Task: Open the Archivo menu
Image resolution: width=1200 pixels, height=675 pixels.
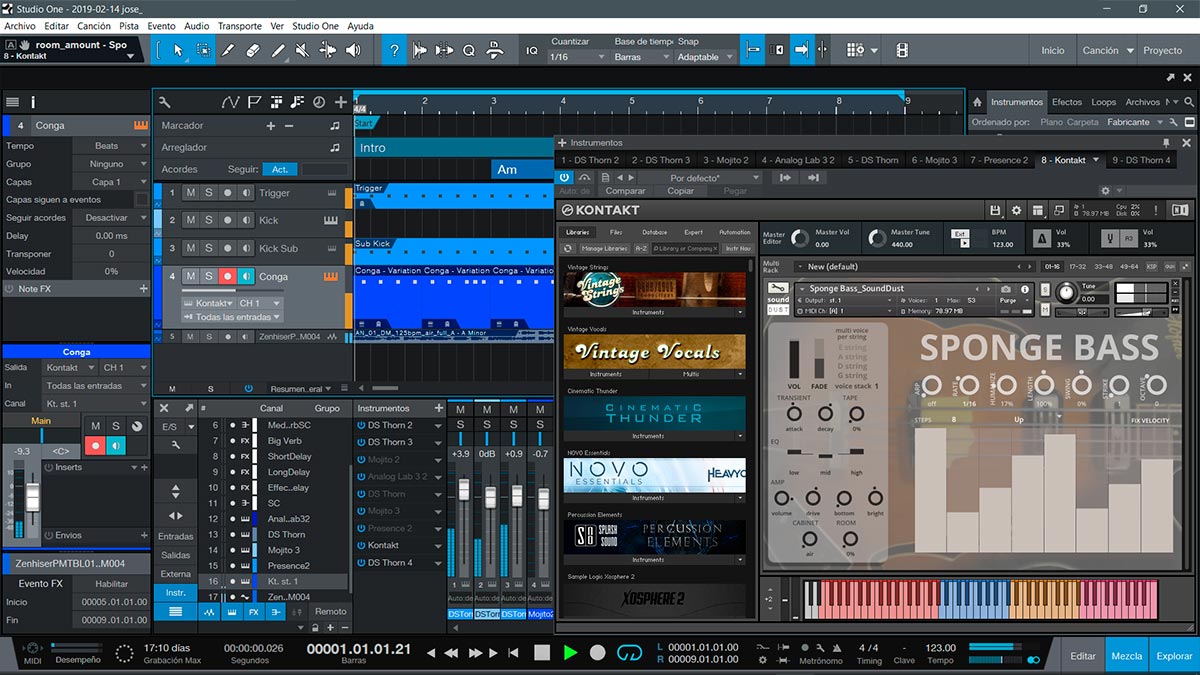Action: [20, 26]
